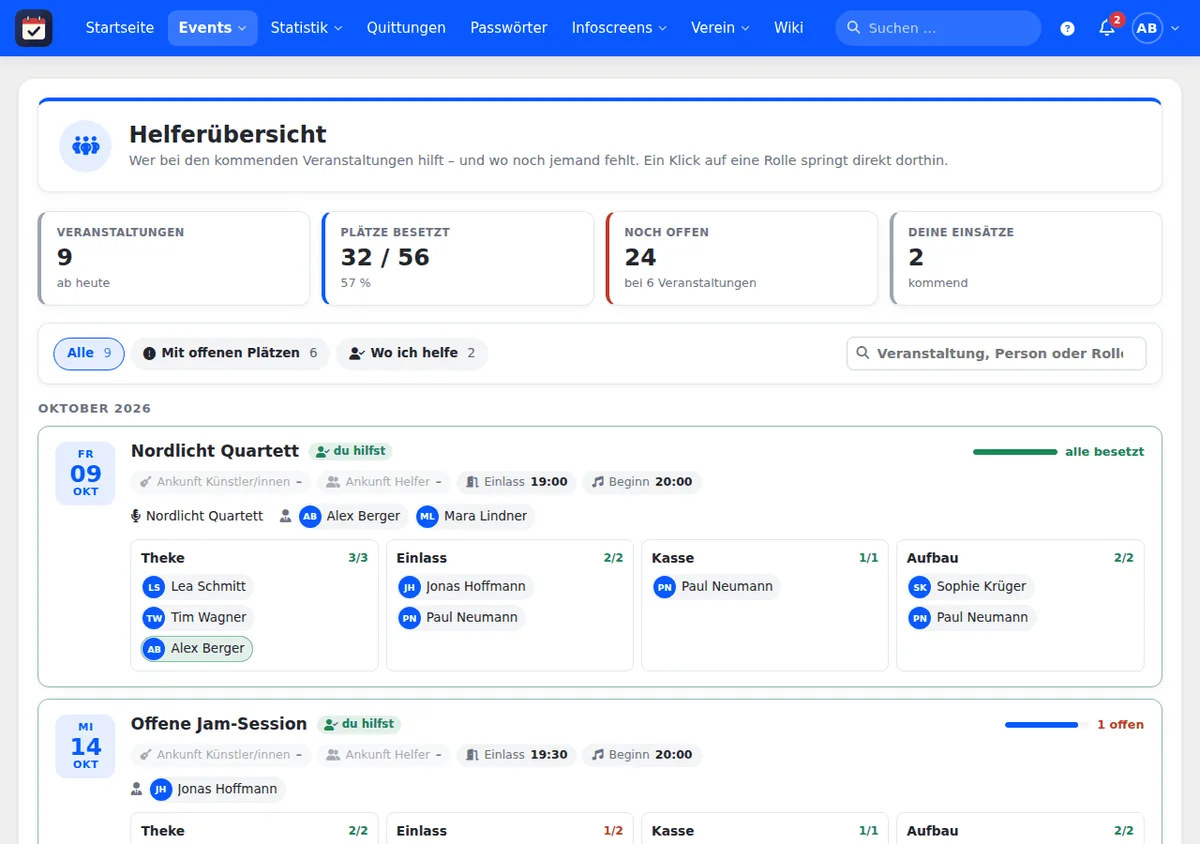Click the person-check icon in Nordlicht's 'du hilfst' badge

tap(322, 451)
